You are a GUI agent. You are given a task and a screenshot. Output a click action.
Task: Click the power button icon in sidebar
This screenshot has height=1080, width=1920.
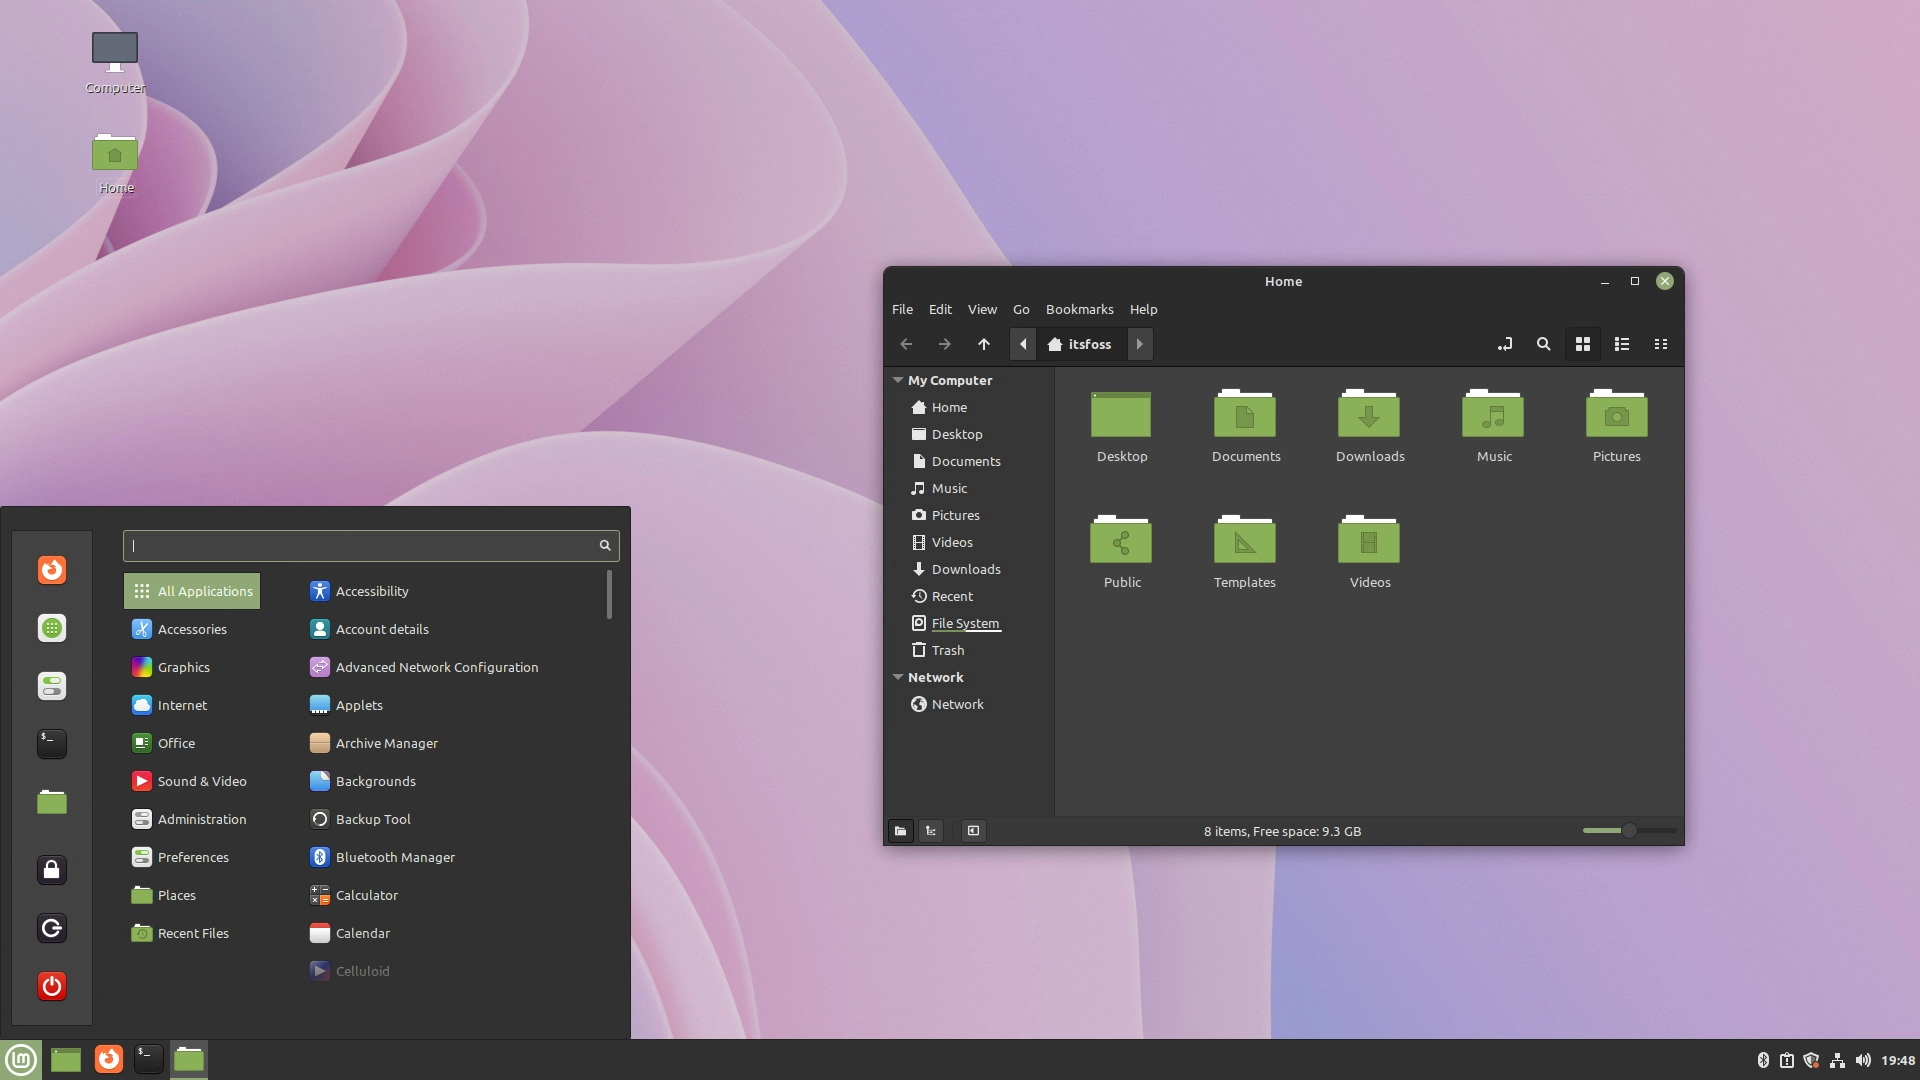click(53, 985)
